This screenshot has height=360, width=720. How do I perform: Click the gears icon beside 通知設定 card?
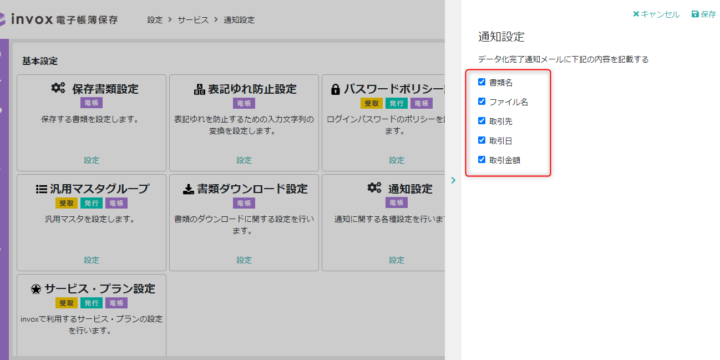pos(374,187)
